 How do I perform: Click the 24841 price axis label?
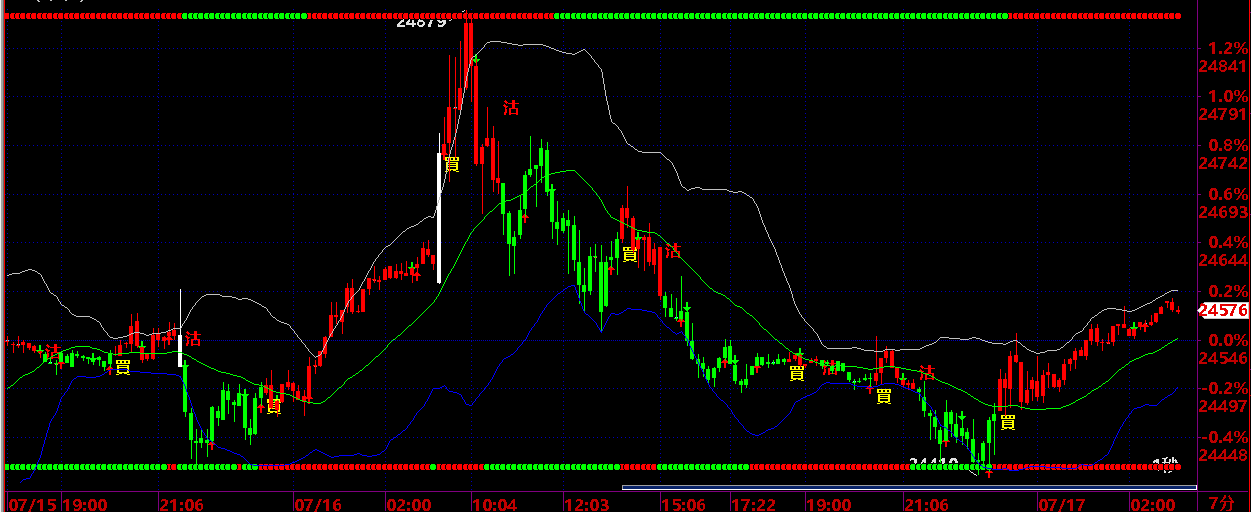tap(1225, 66)
